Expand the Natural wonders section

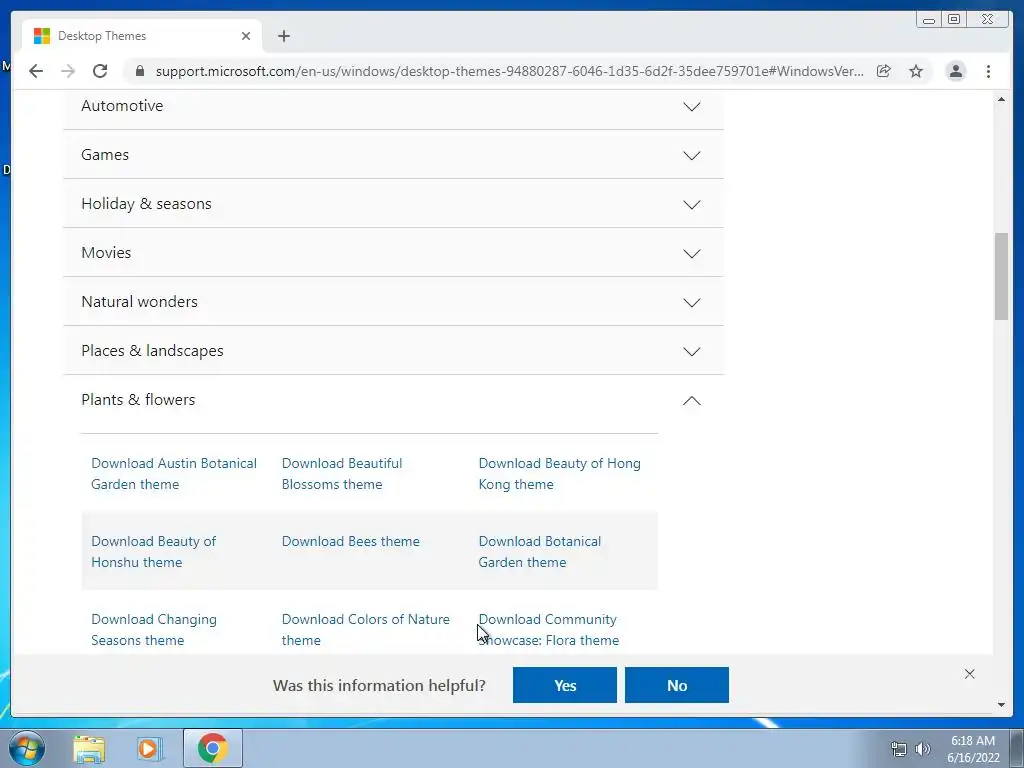(x=393, y=302)
